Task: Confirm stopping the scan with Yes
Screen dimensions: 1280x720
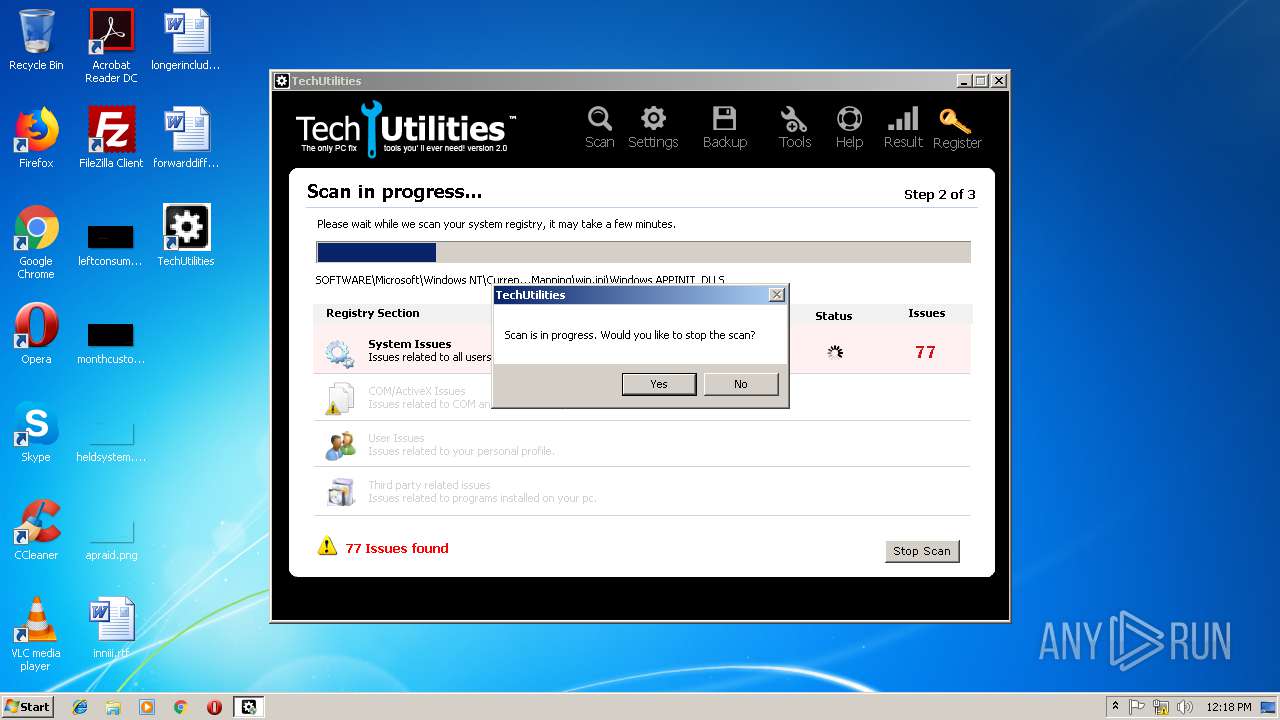Action: pos(659,384)
